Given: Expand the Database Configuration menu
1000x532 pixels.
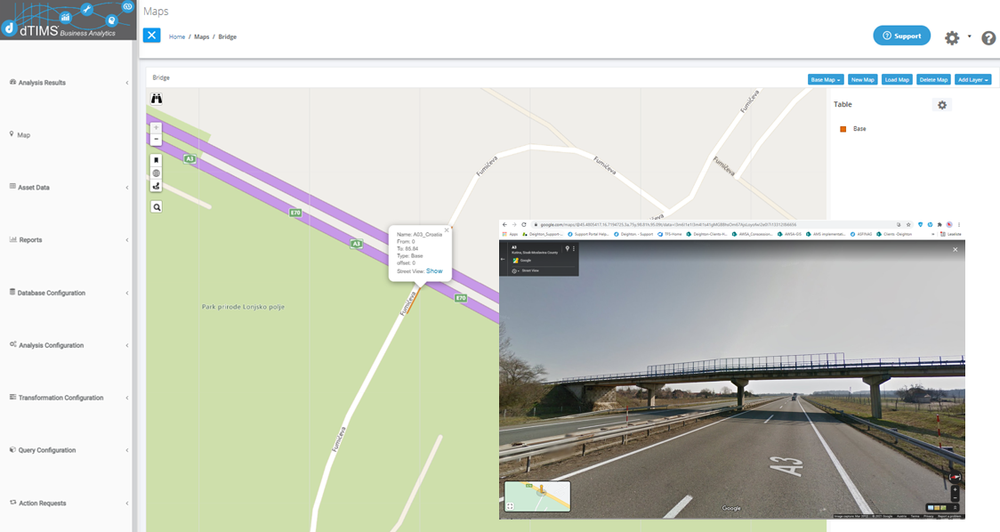Looking at the screenshot, I should tap(69, 293).
